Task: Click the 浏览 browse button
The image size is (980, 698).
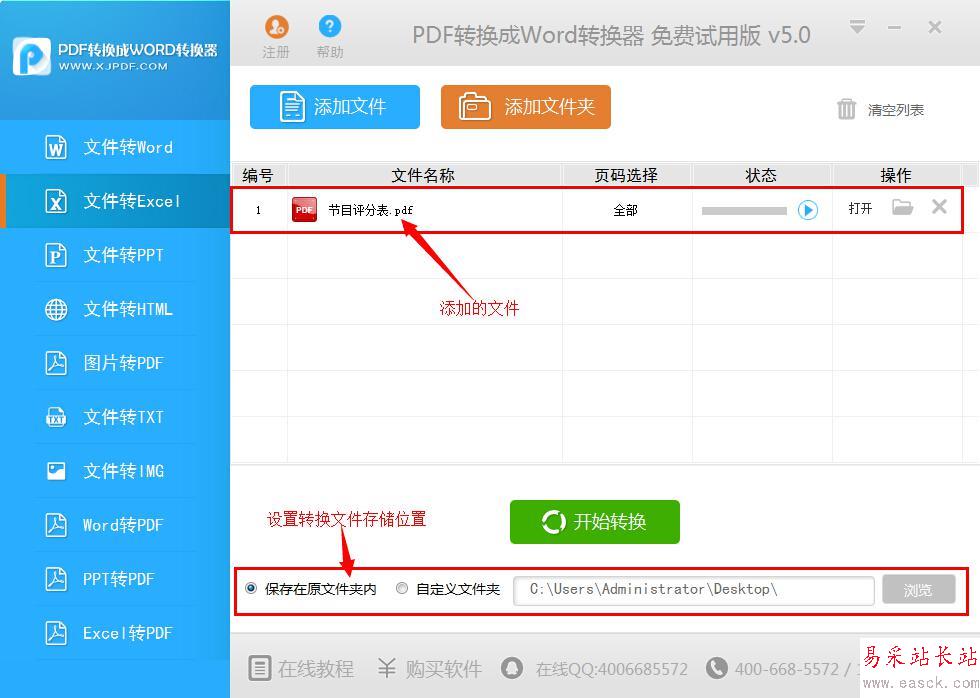Action: 918,590
